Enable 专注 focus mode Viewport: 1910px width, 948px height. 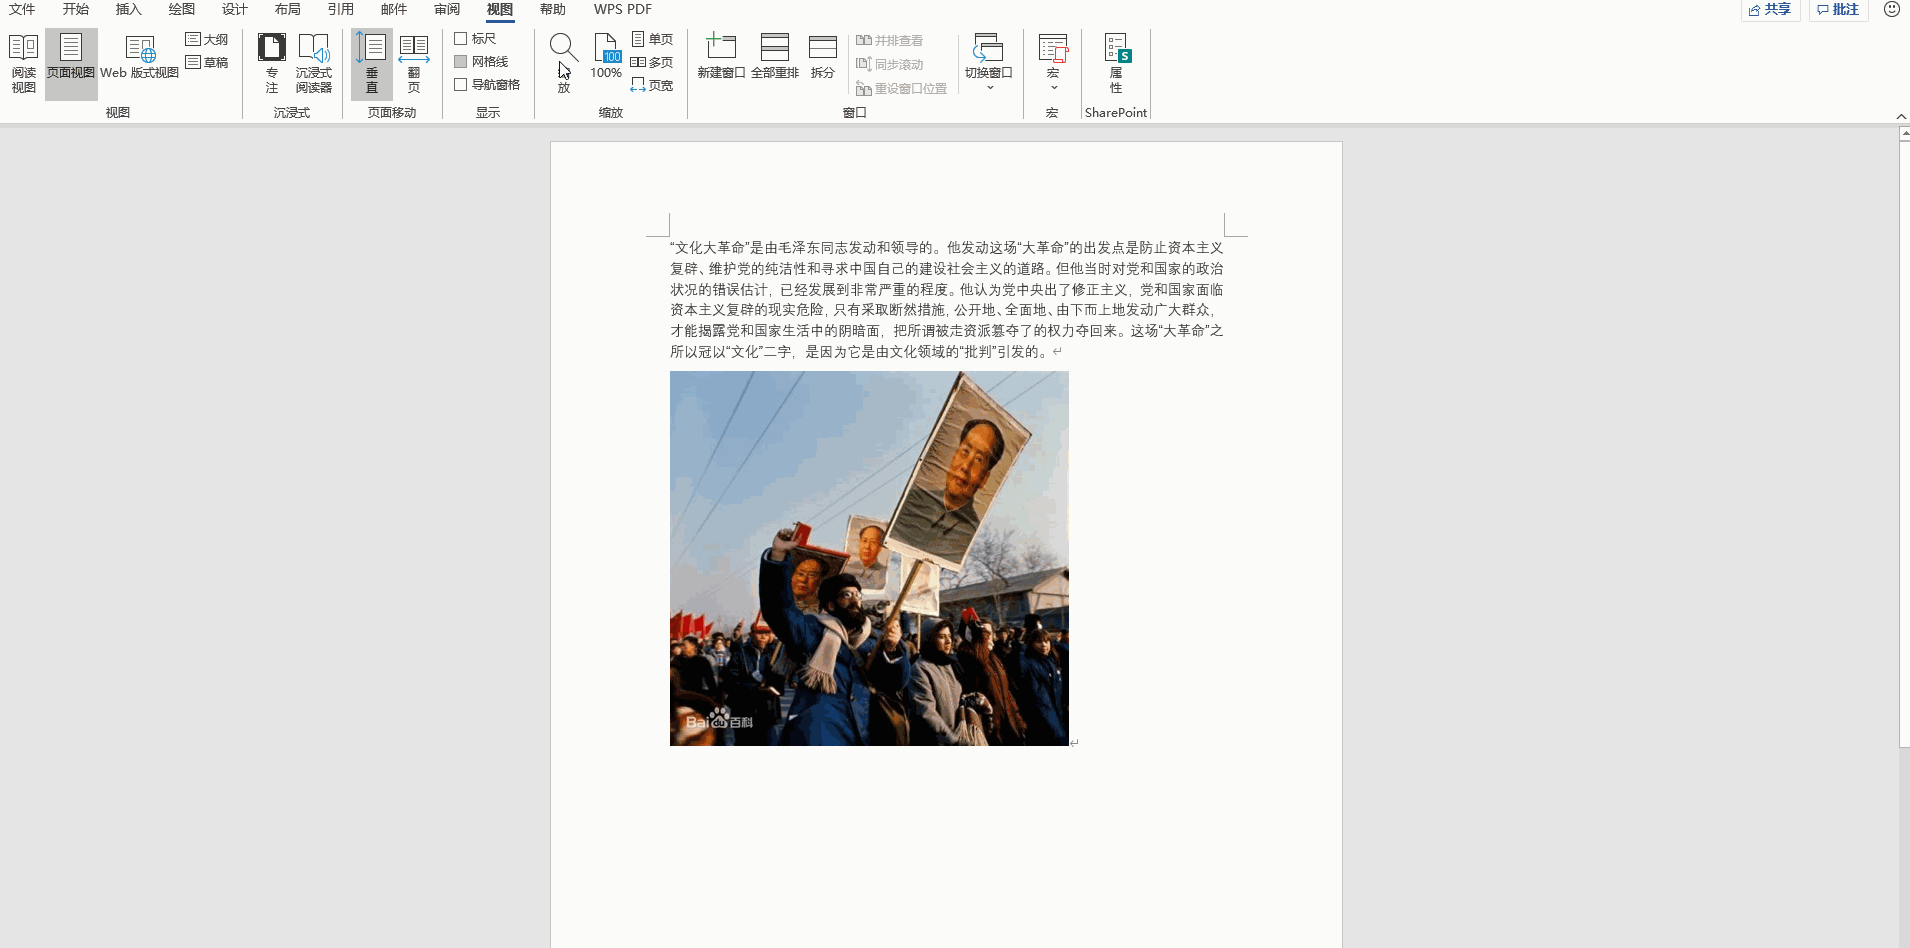click(x=271, y=60)
